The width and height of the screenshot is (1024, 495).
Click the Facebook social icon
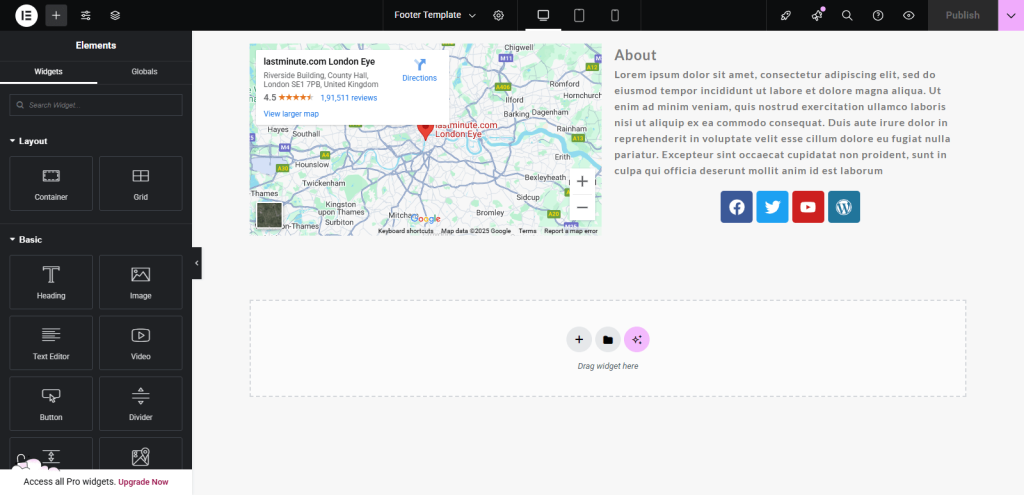[x=736, y=207]
